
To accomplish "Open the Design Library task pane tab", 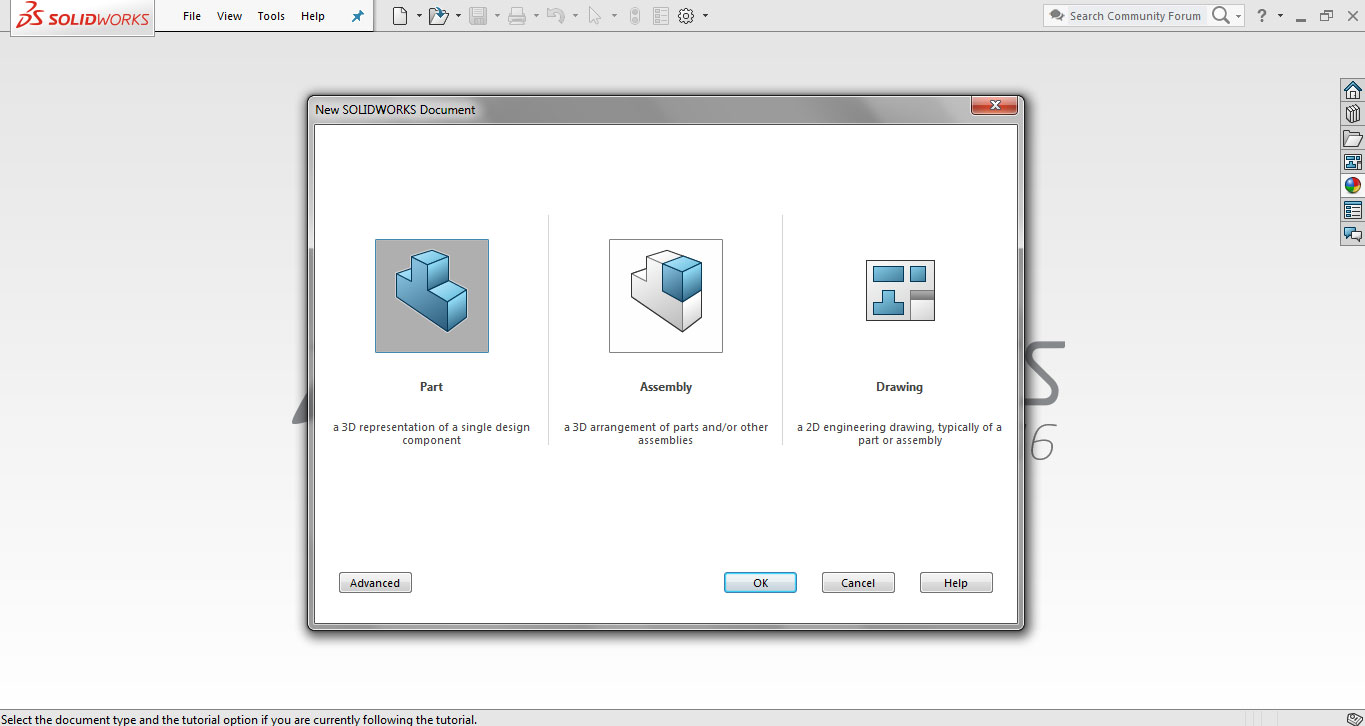I will [x=1352, y=114].
